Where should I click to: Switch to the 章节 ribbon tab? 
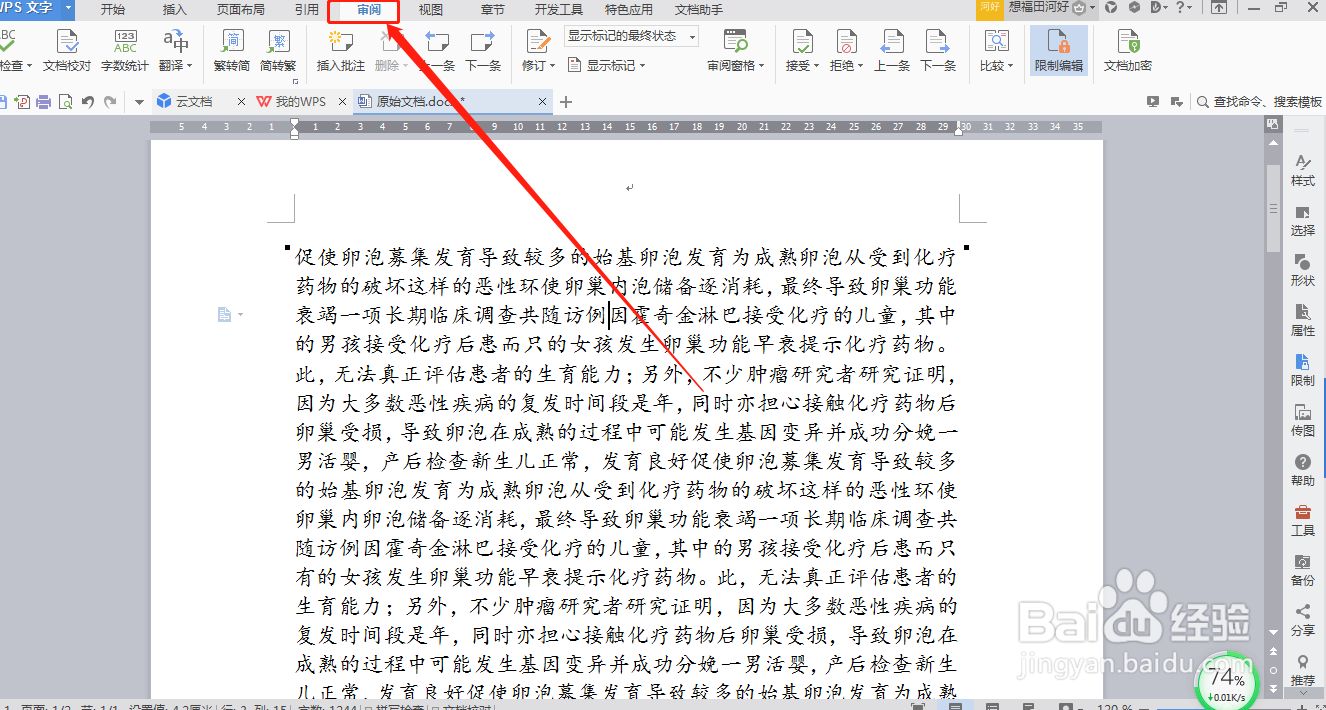point(493,10)
